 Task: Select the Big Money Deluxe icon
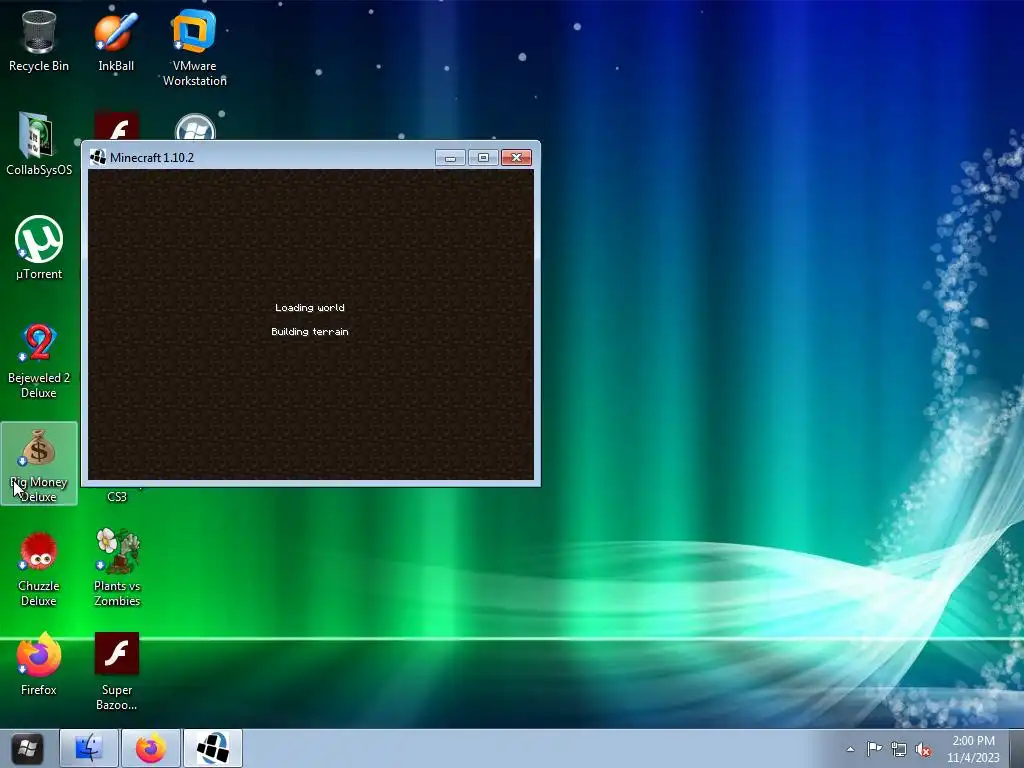39,464
